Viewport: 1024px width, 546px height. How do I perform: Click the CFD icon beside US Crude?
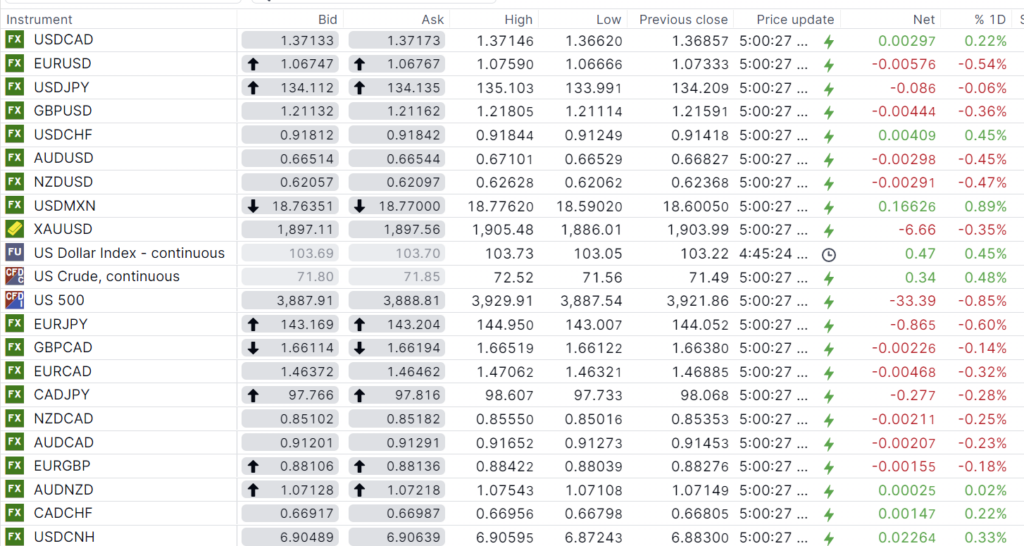[15, 276]
